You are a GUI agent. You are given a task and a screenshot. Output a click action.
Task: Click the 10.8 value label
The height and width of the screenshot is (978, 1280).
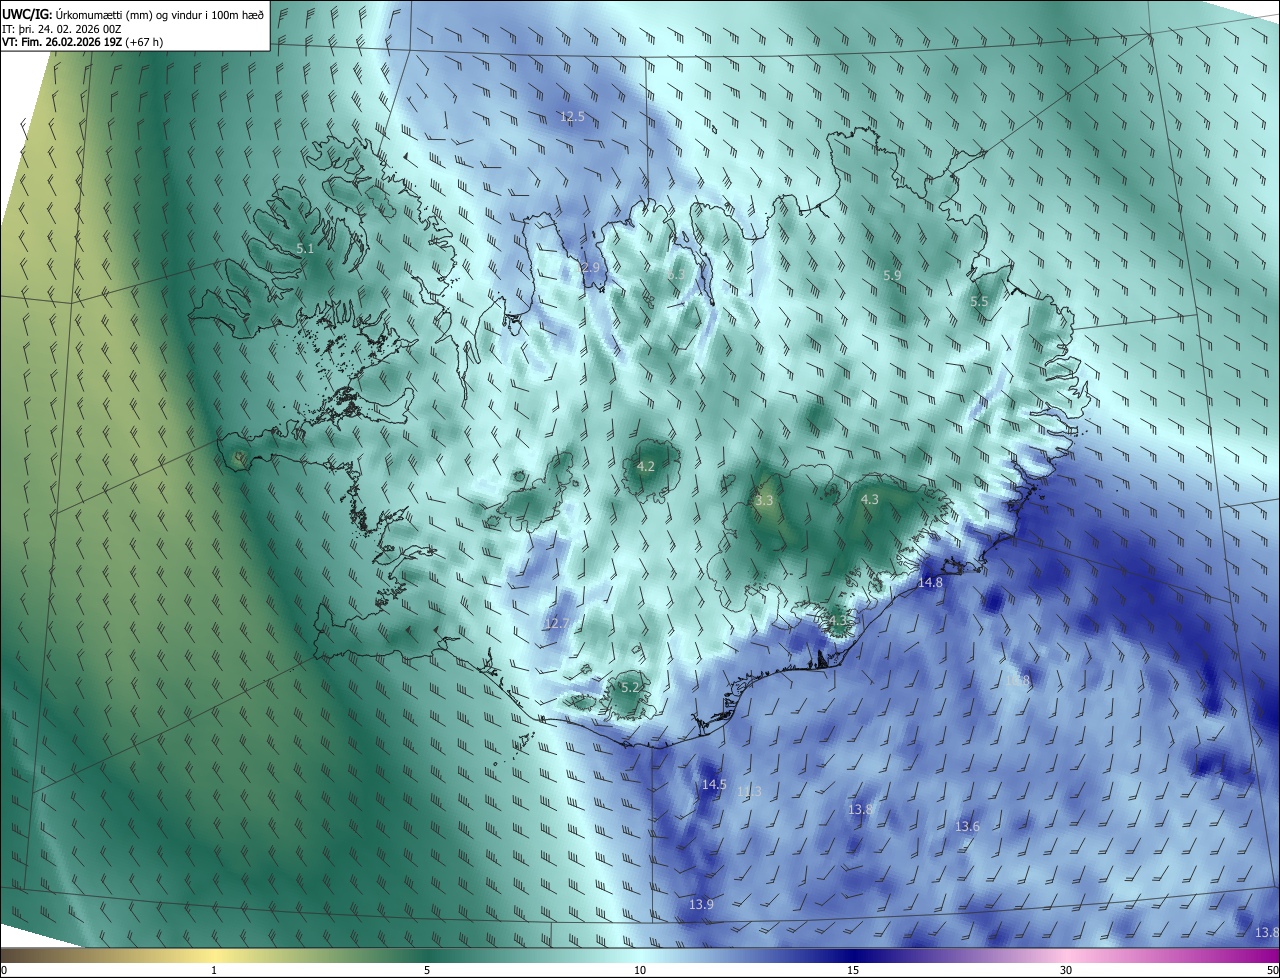click(1017, 681)
